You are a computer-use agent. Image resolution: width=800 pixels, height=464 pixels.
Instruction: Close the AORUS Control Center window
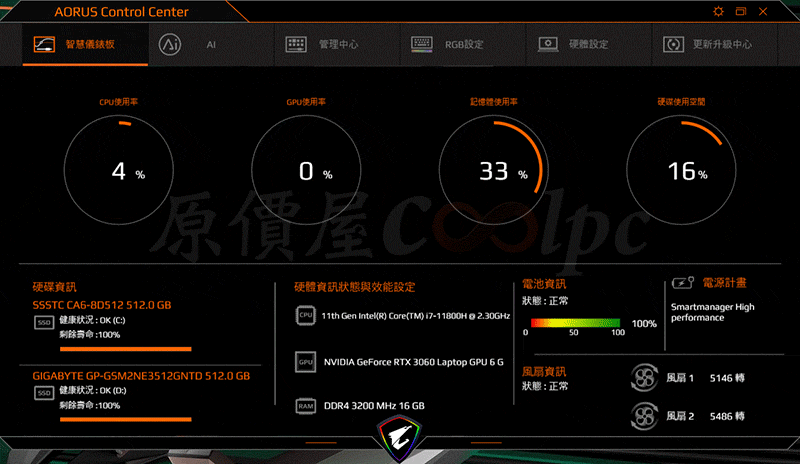[x=763, y=11]
